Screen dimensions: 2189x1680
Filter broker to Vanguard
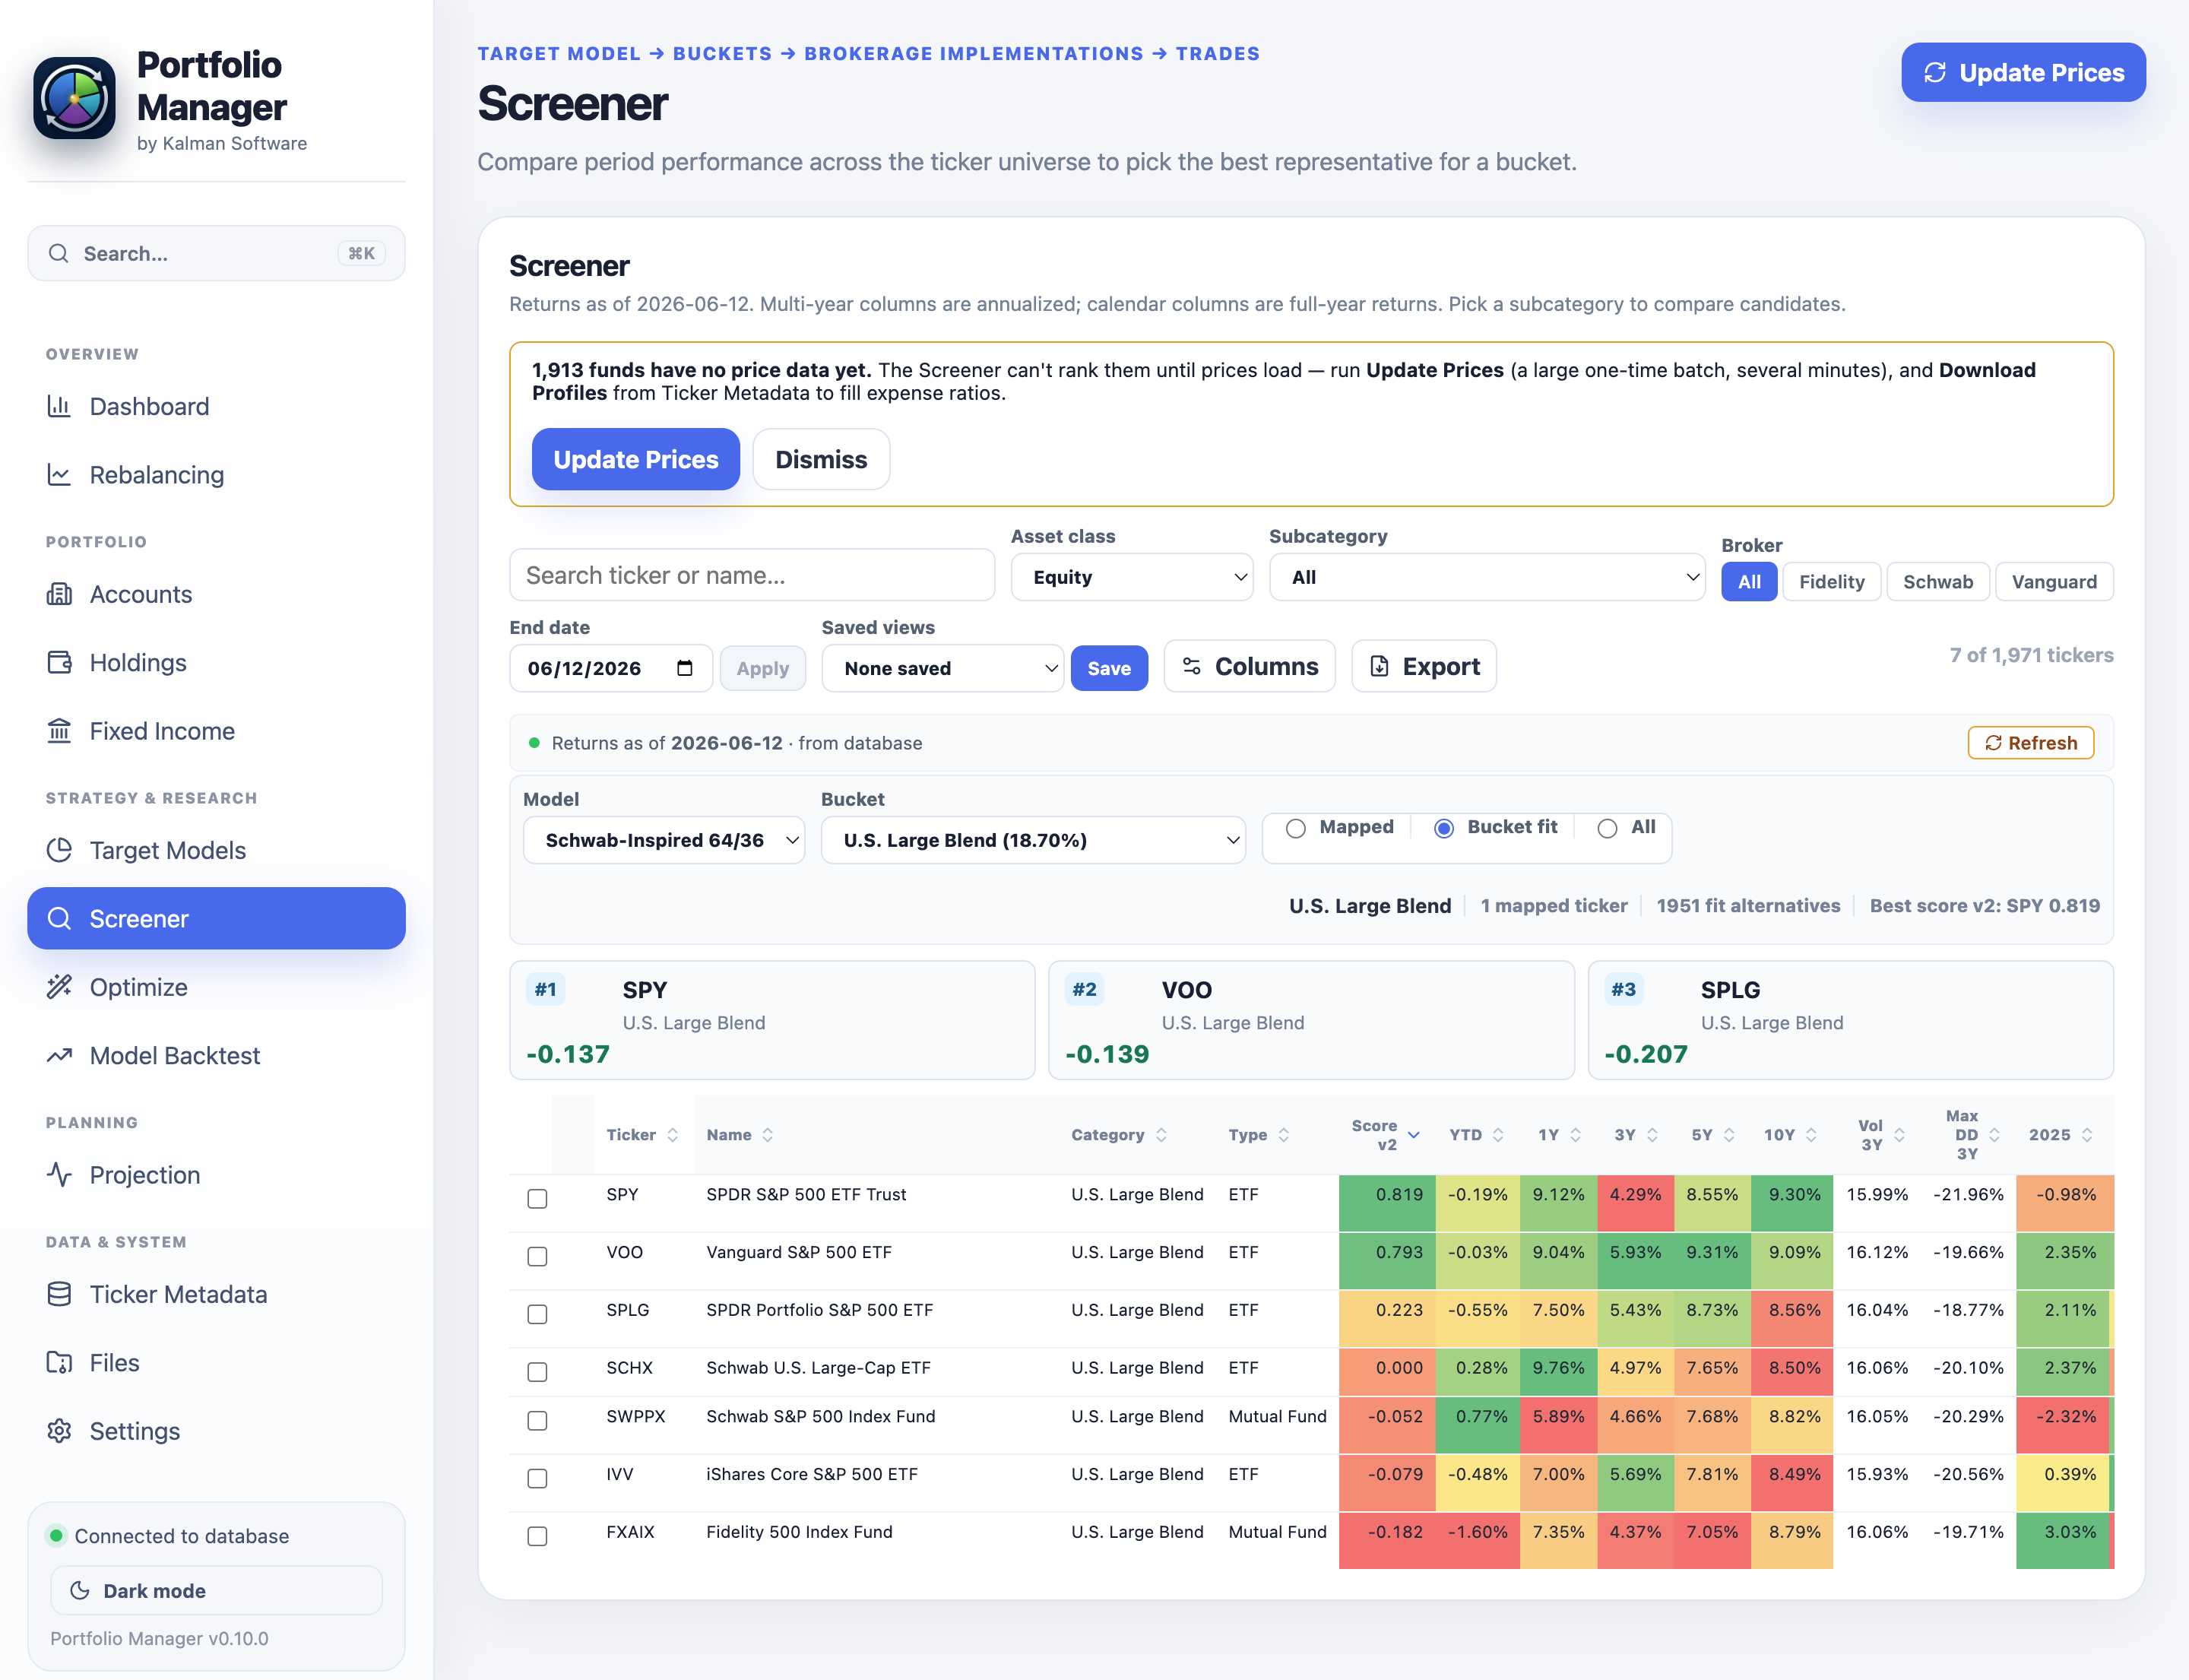[x=2054, y=582]
